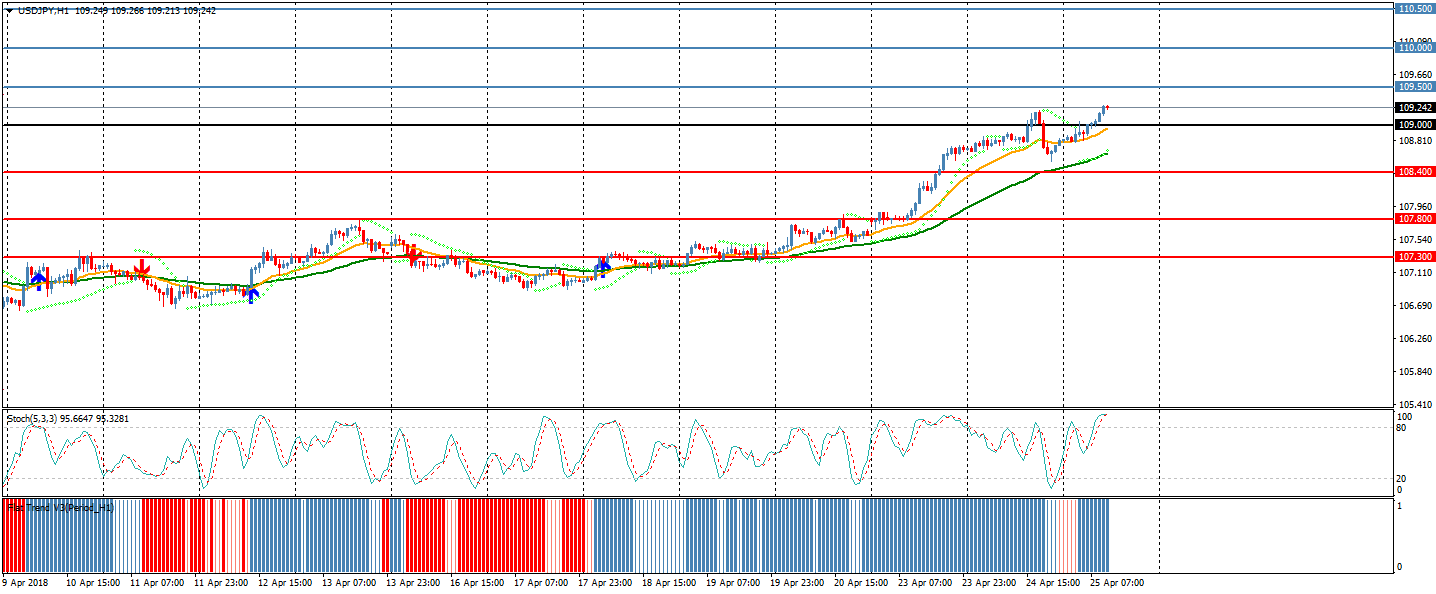Click blue up arrow near 17 Apr 23:00
This screenshot has height=594, width=1436.
pyautogui.click(x=603, y=266)
